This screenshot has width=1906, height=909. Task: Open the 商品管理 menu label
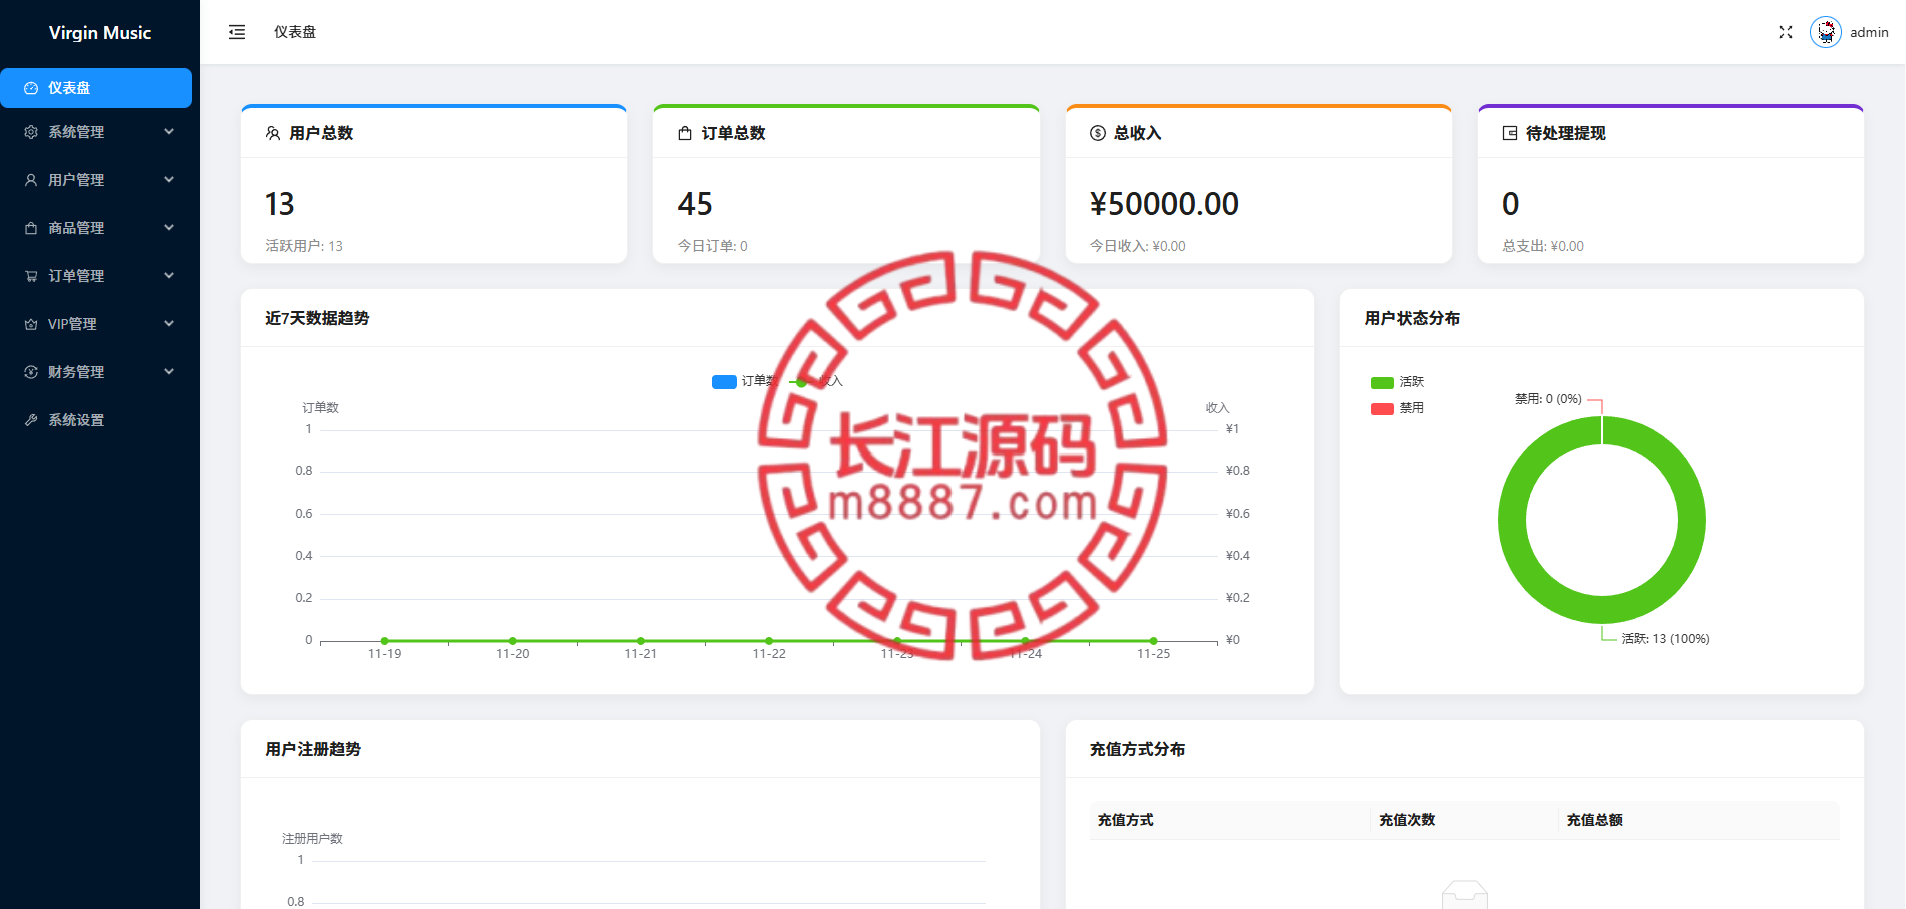[76, 228]
